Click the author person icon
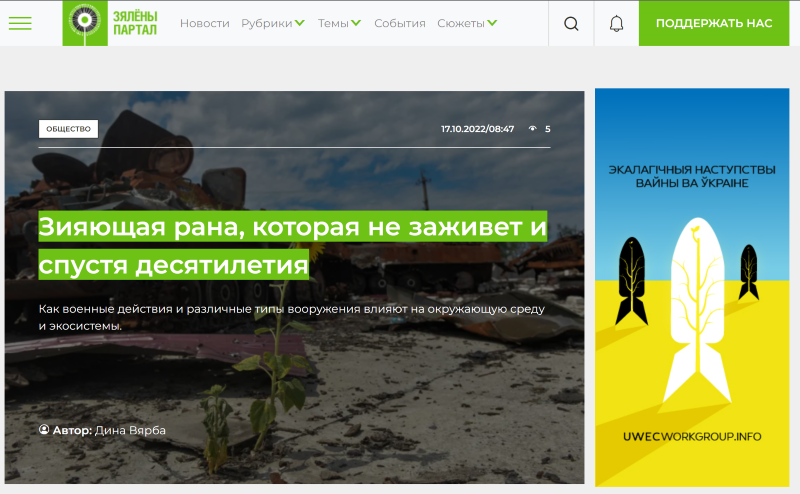The height and width of the screenshot is (494, 800). coord(44,430)
